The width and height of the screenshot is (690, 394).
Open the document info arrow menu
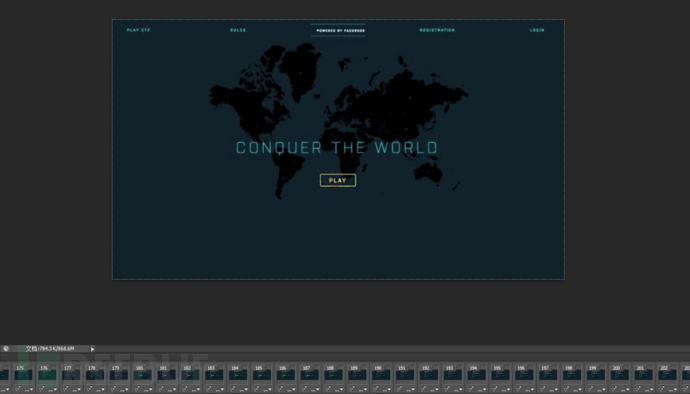click(92, 349)
